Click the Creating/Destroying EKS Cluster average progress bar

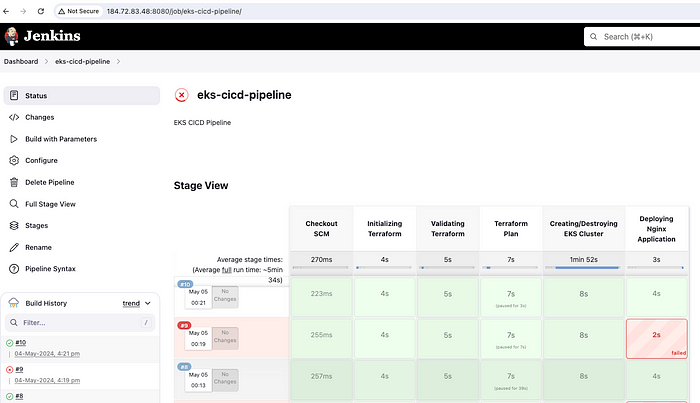pos(583,267)
